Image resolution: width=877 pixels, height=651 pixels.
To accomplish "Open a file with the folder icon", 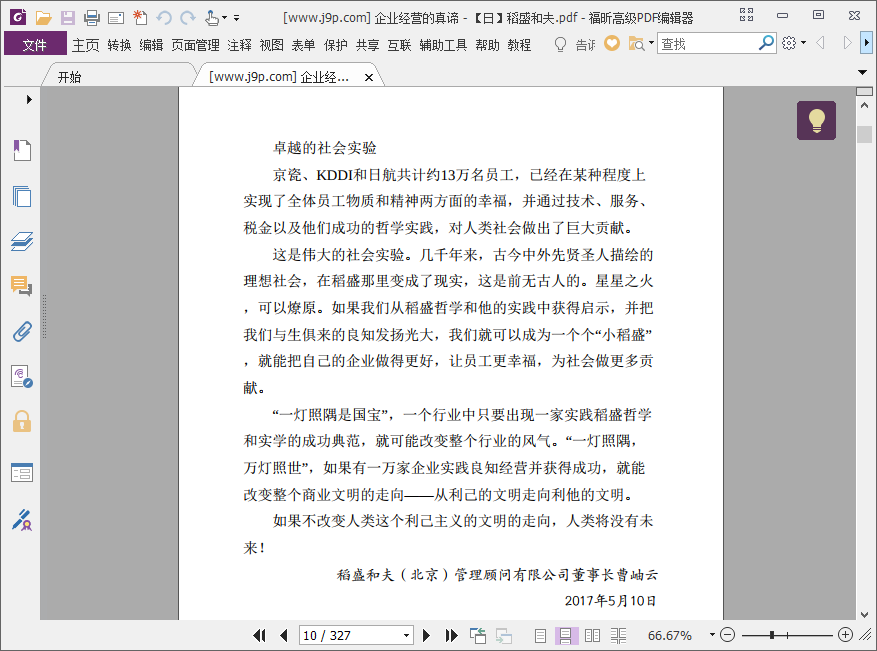I will [43, 18].
